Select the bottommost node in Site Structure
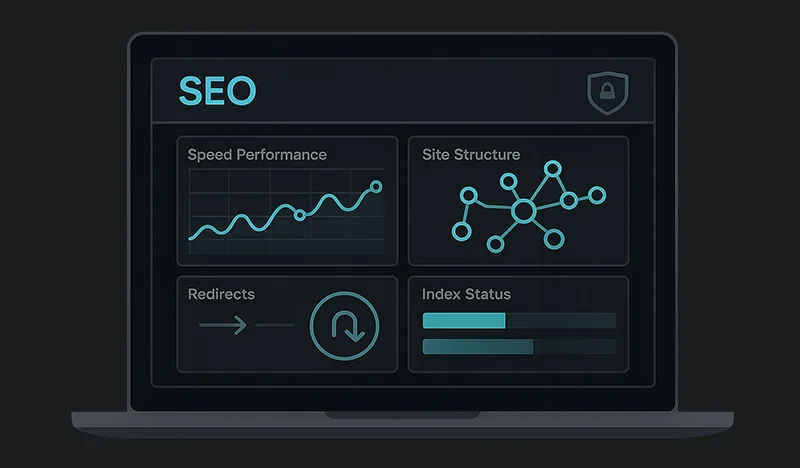 tap(493, 243)
